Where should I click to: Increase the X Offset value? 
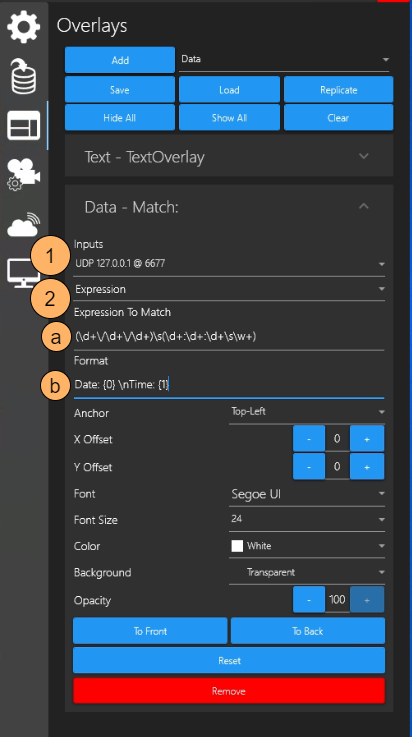tap(367, 439)
